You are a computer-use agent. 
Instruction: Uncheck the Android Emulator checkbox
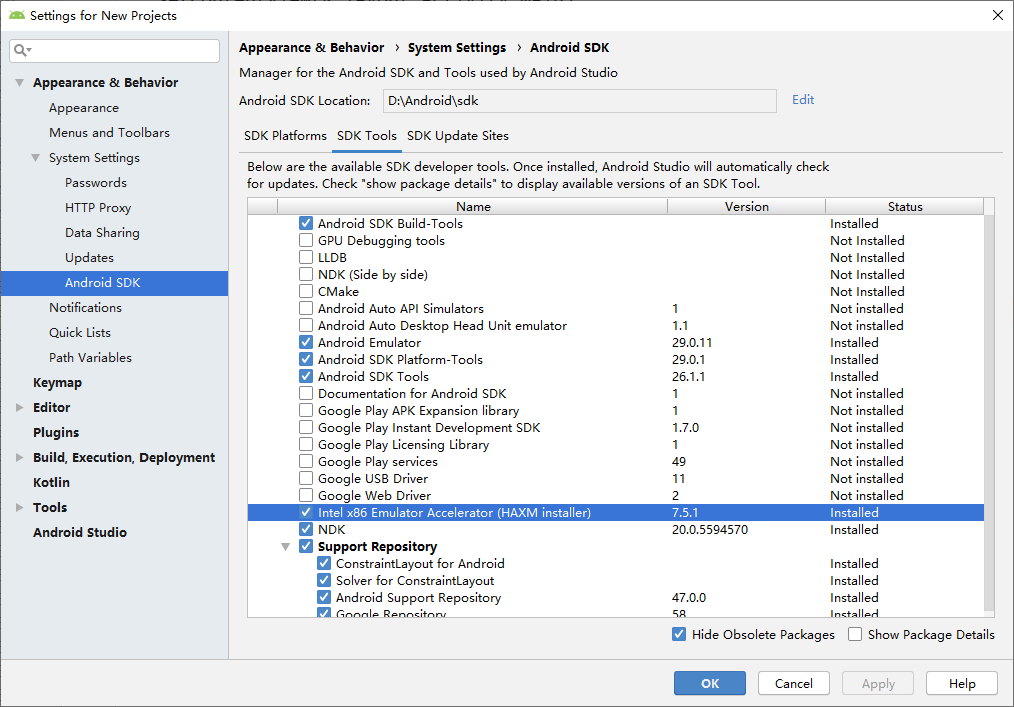[x=306, y=343]
